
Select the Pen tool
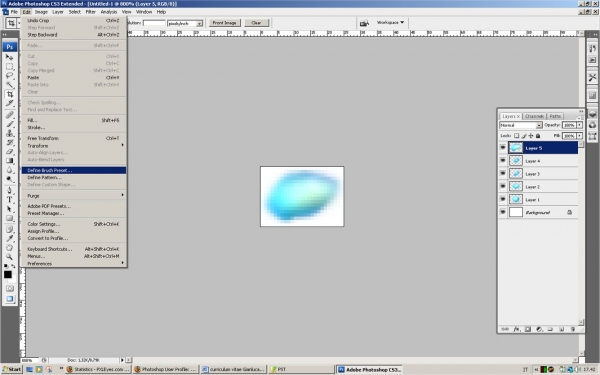[10, 190]
